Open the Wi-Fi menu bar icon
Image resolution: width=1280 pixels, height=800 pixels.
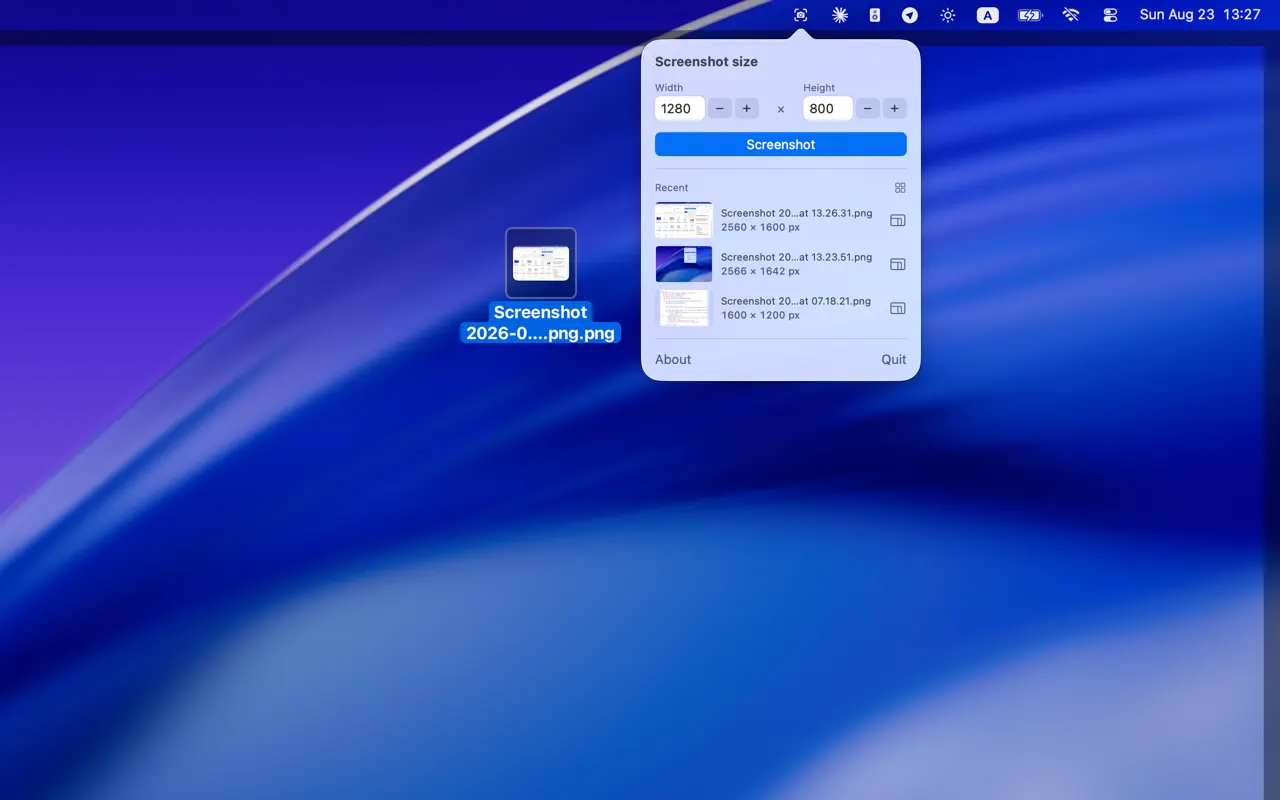(1071, 15)
